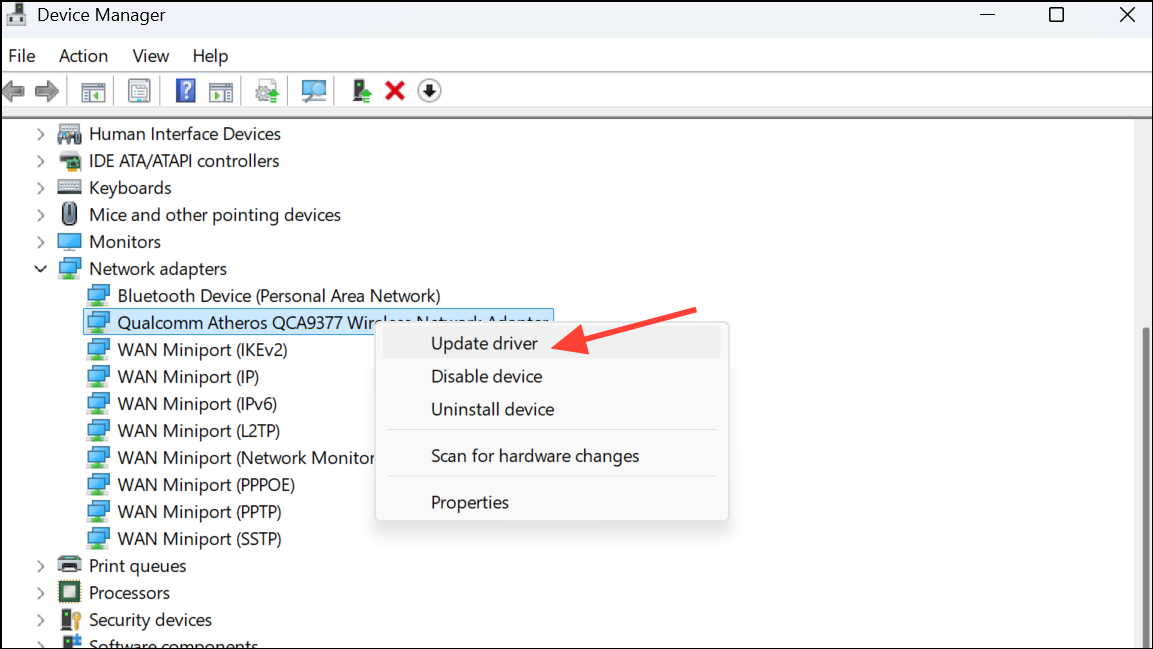Collapse the Network adapters category
The image size is (1153, 649).
(x=41, y=268)
